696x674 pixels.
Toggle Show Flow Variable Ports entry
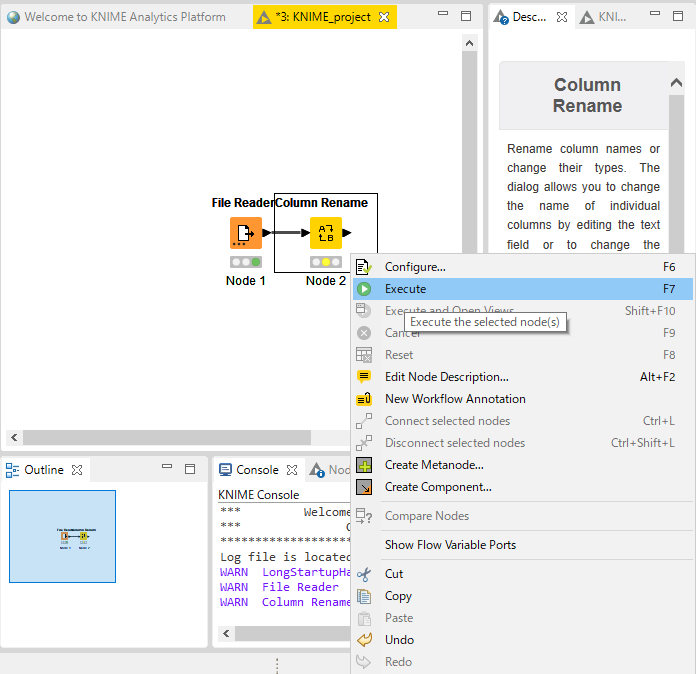pos(523,545)
